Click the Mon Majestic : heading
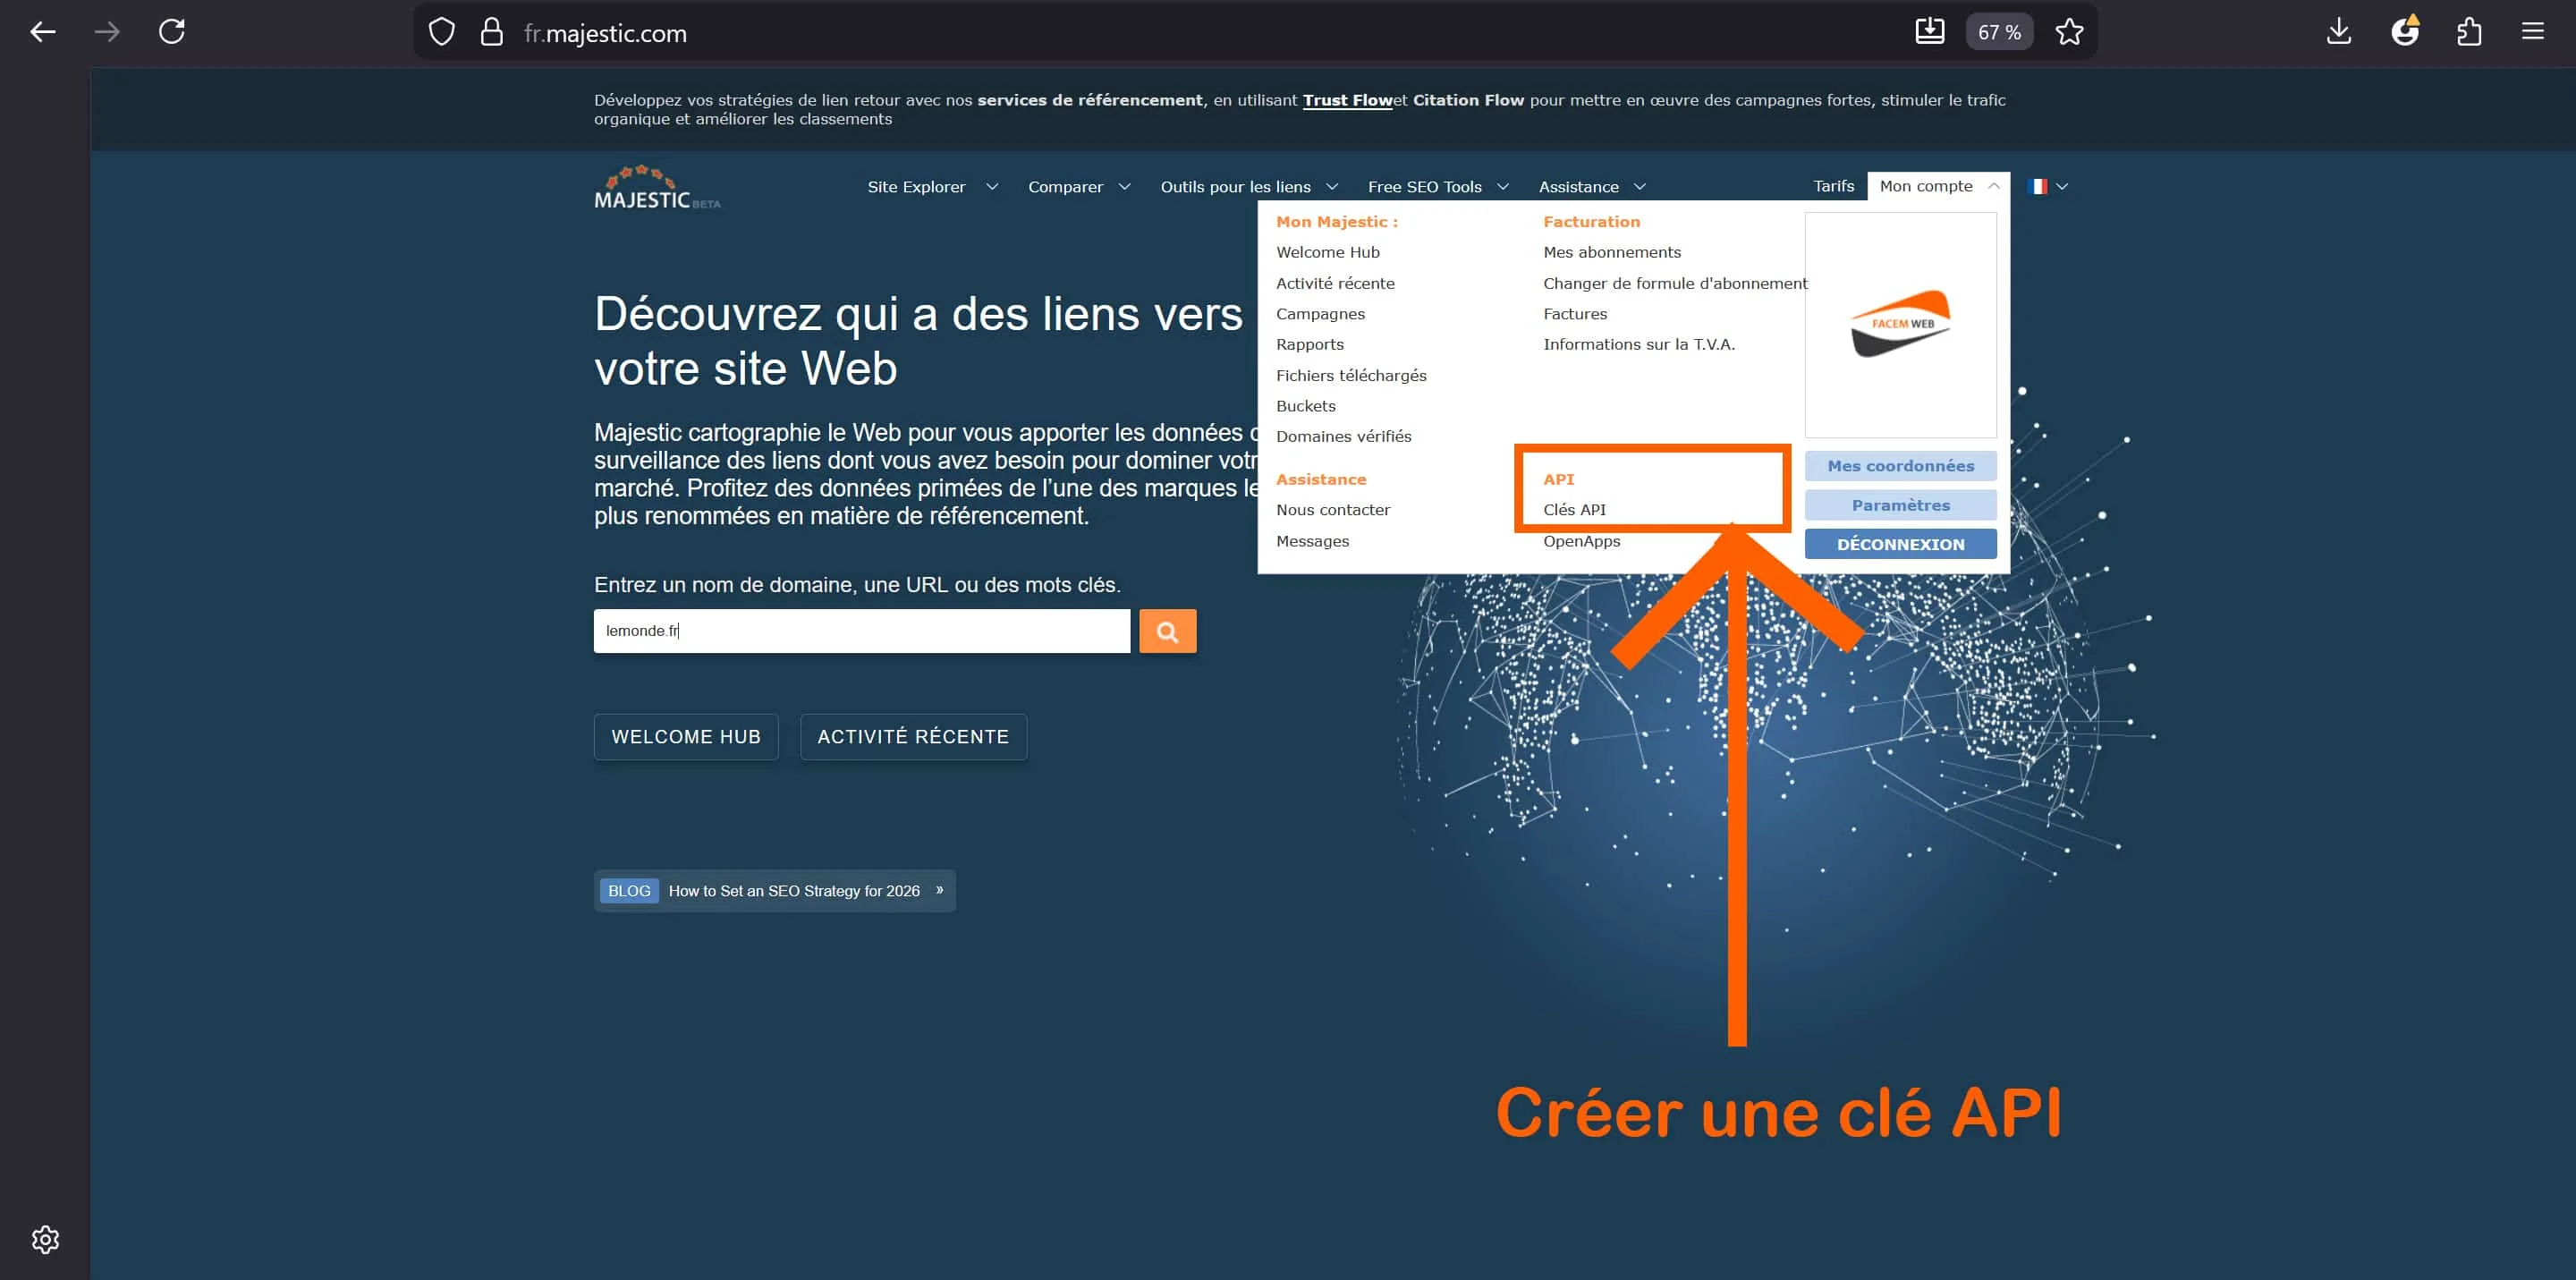This screenshot has height=1280, width=2576. [1336, 222]
